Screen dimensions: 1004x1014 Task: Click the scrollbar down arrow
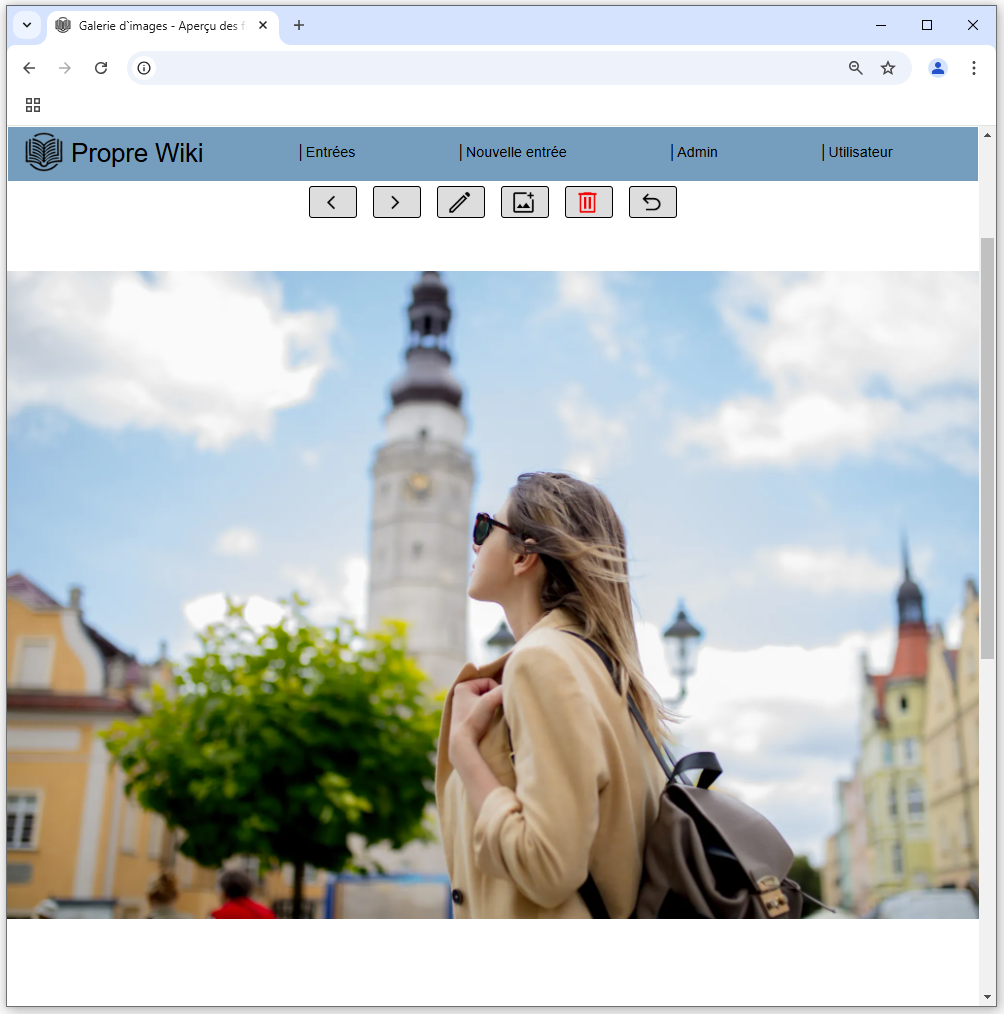pyautogui.click(x=987, y=997)
